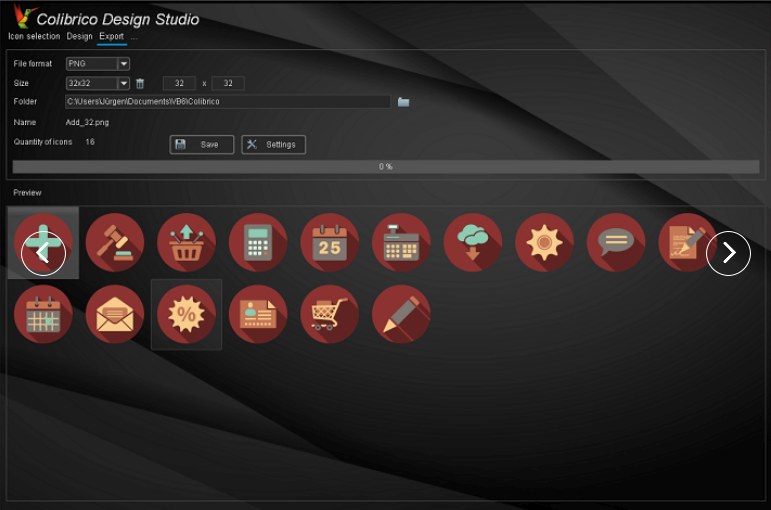Choose the calendar 25 icon preview
This screenshot has width=771, height=510.
pos(330,242)
